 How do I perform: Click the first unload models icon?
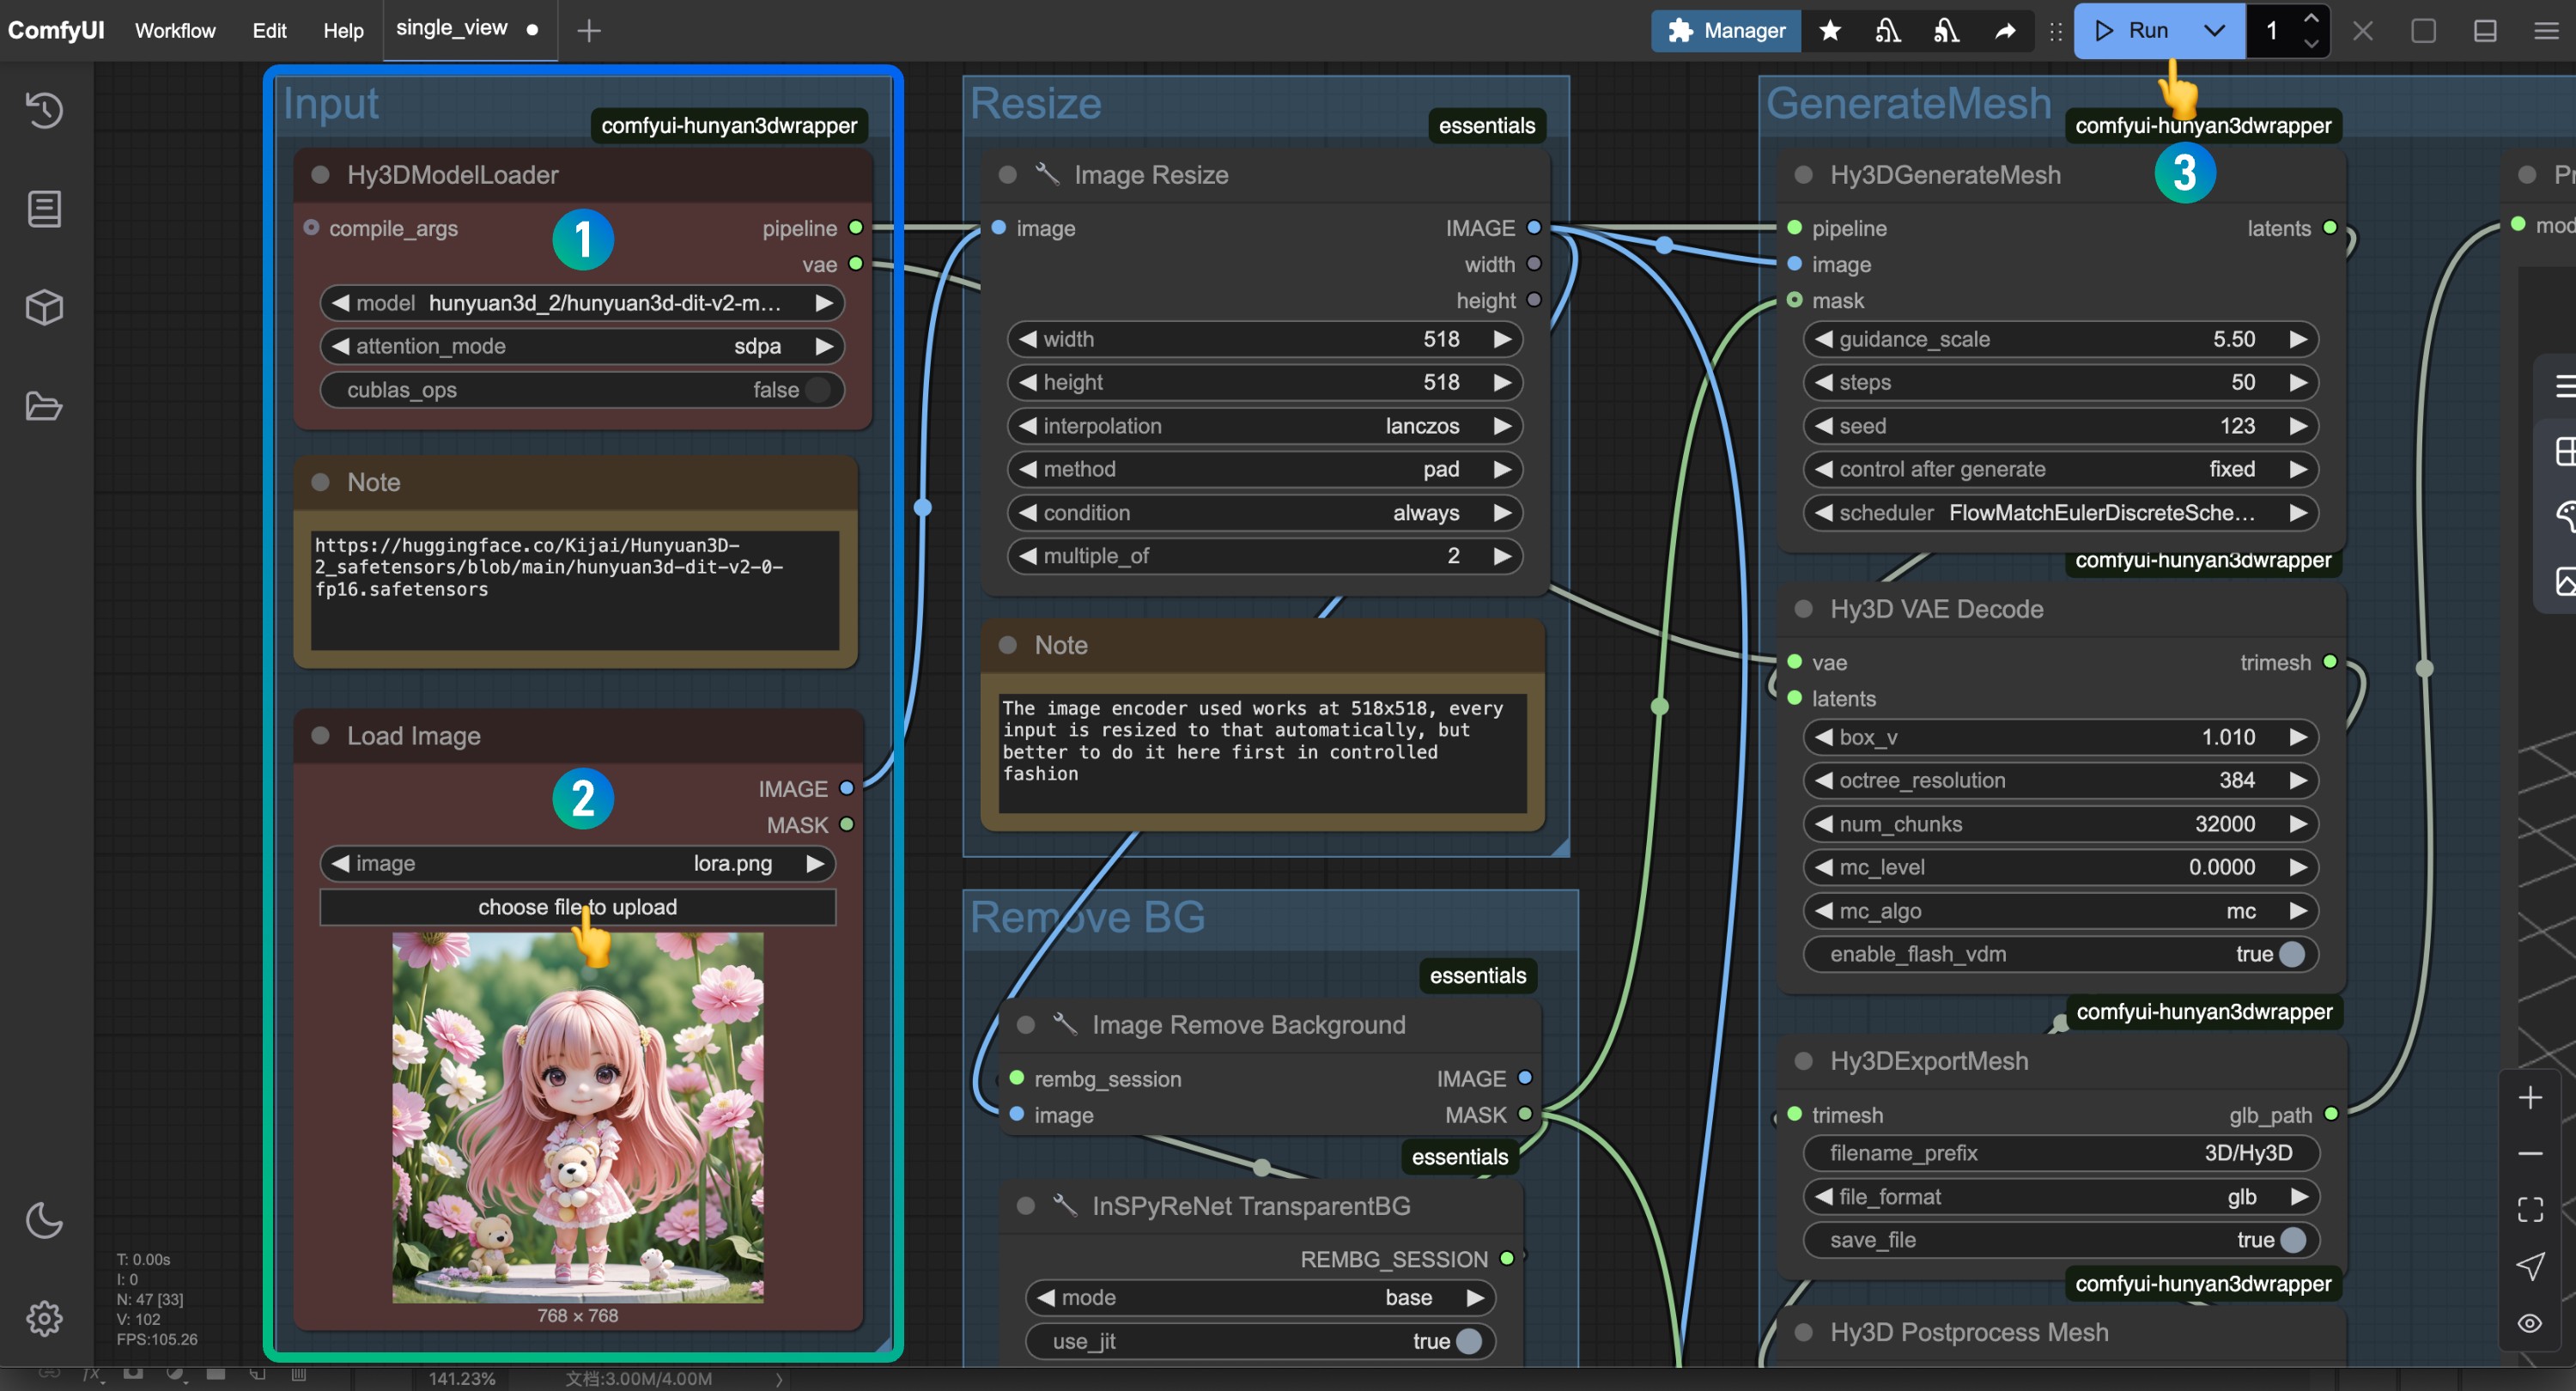tap(1887, 30)
